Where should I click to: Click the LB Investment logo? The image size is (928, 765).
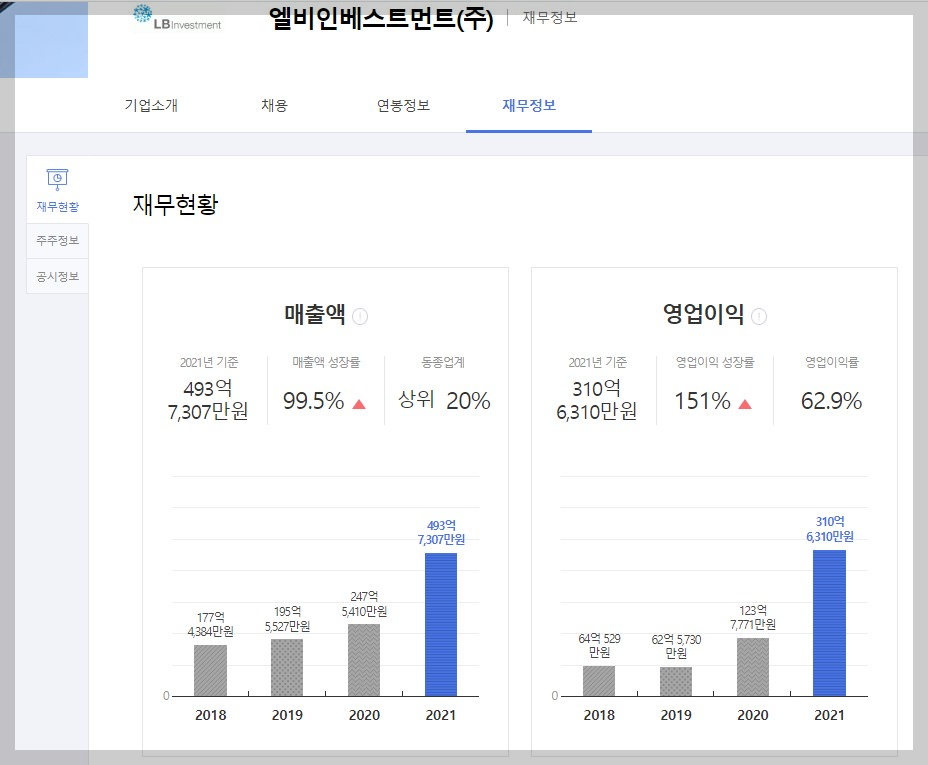coord(177,18)
